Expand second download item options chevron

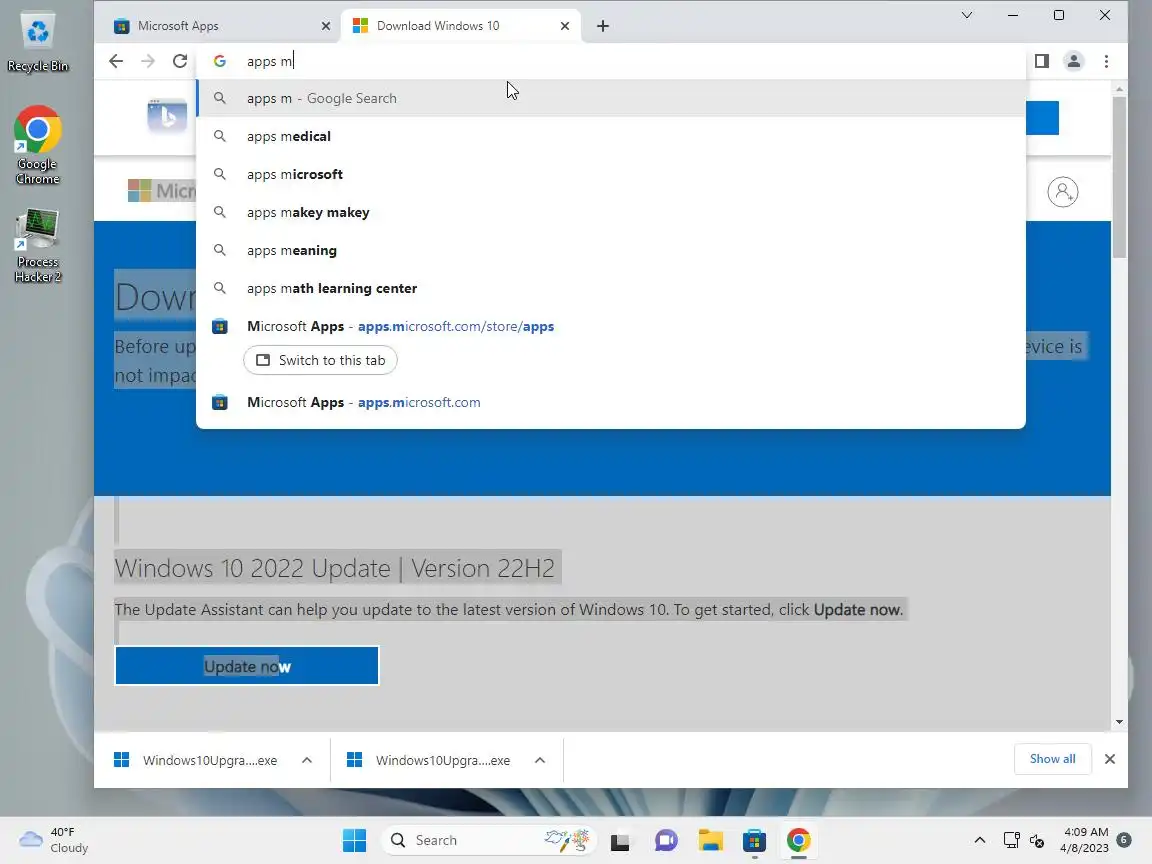pyautogui.click(x=540, y=760)
